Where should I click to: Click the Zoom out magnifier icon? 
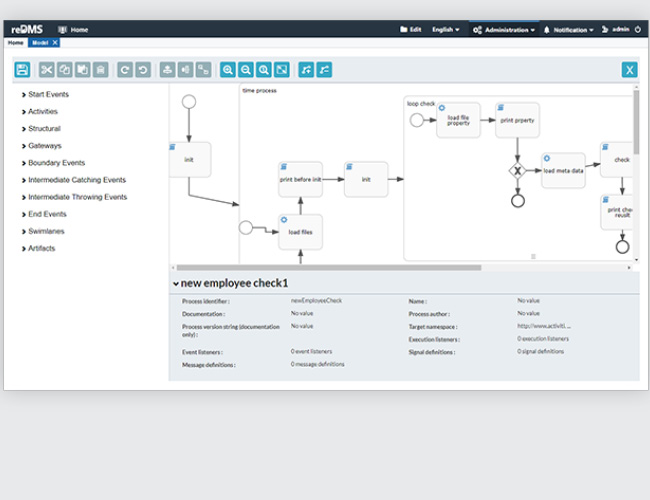pyautogui.click(x=246, y=70)
